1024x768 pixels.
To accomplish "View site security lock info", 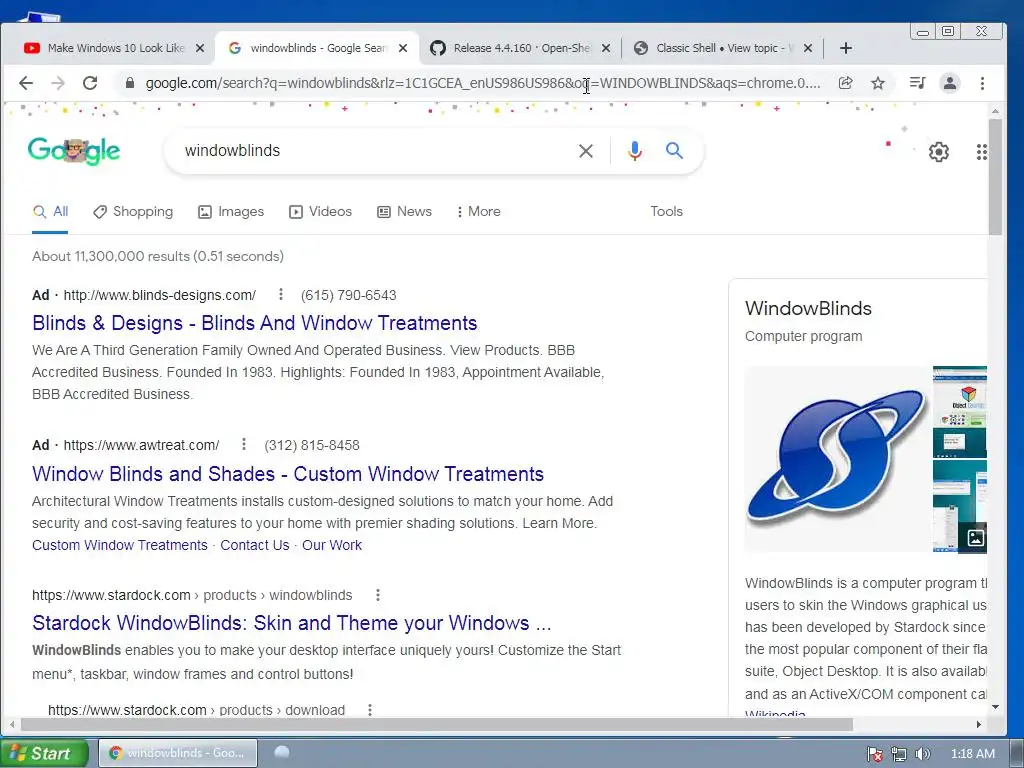I will click(129, 83).
